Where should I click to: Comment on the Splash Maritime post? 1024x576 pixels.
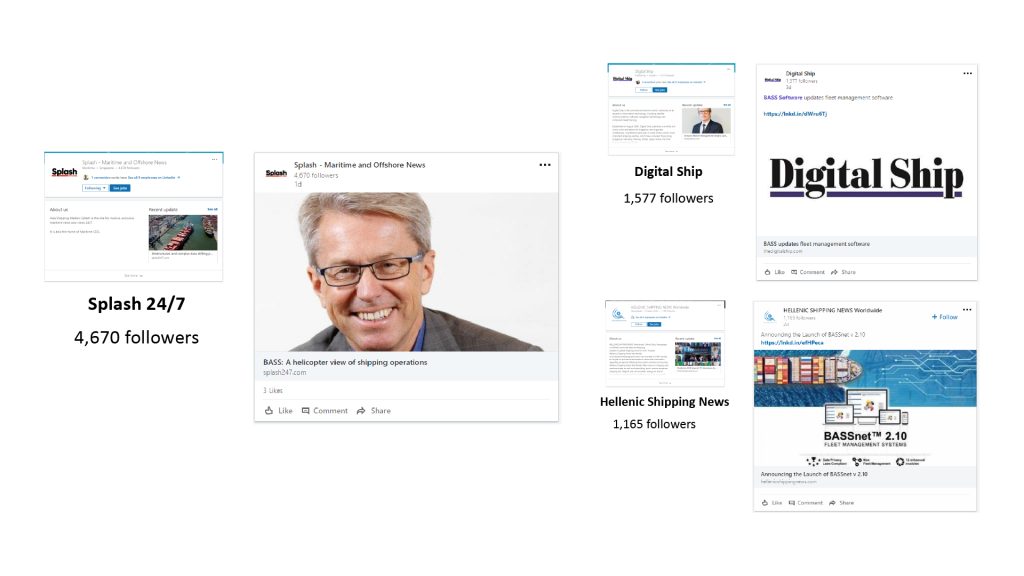pyautogui.click(x=325, y=411)
